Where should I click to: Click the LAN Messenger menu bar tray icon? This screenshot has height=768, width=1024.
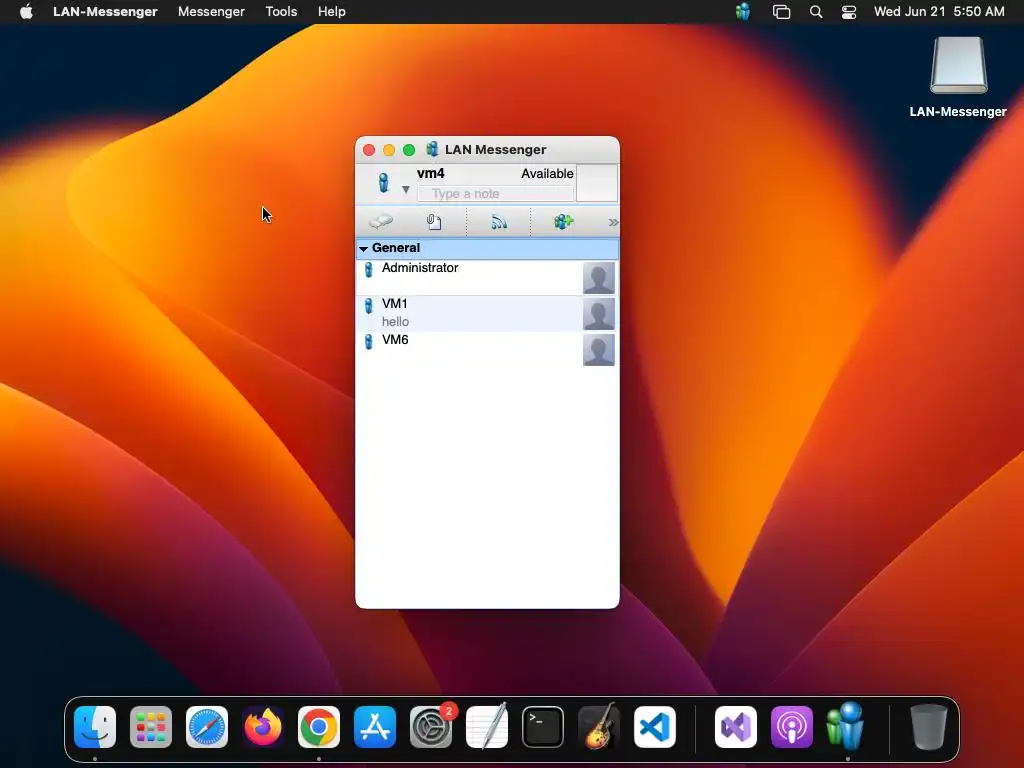(743, 12)
